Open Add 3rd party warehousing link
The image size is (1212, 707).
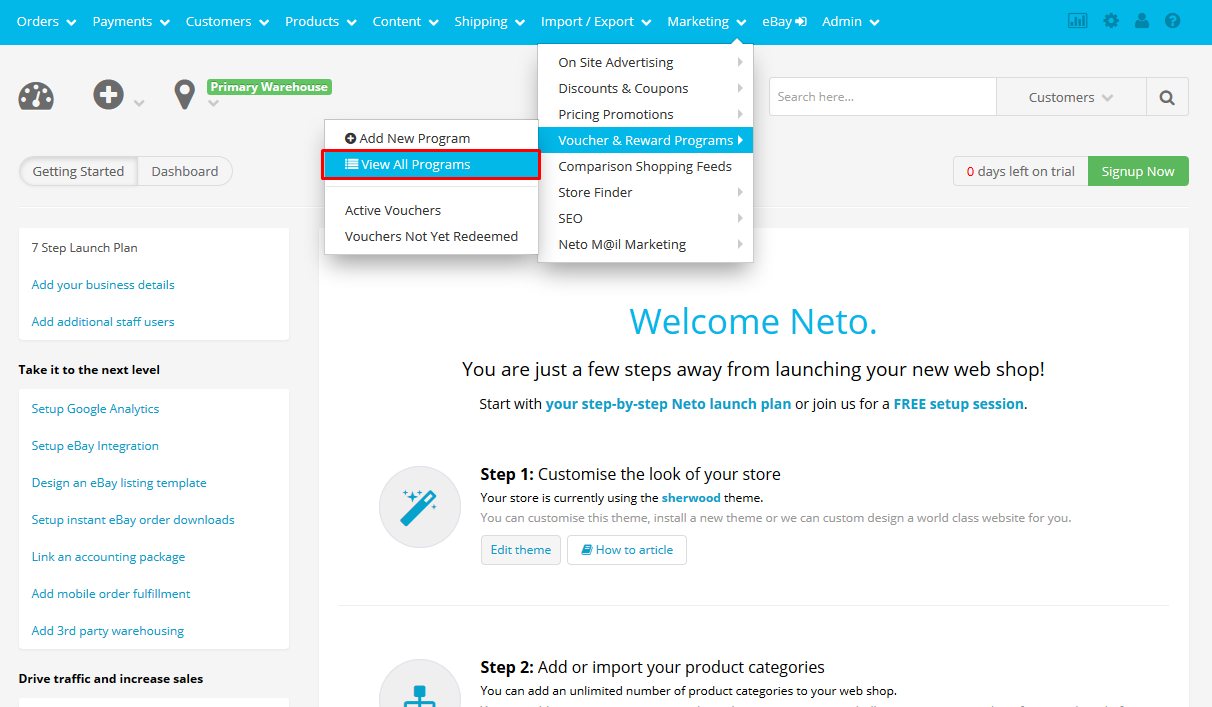[108, 631]
